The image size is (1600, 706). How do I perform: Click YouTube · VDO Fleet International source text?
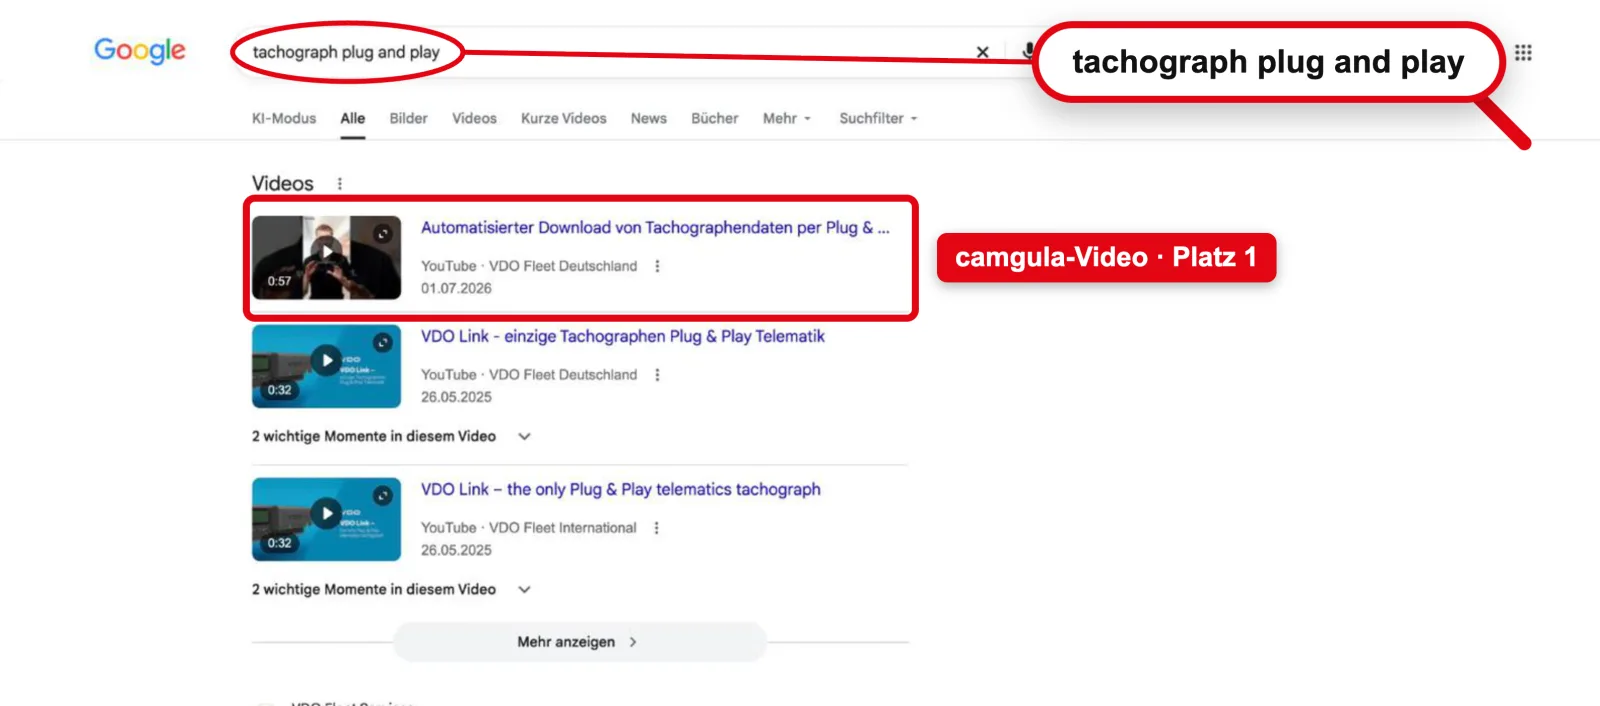528,527
